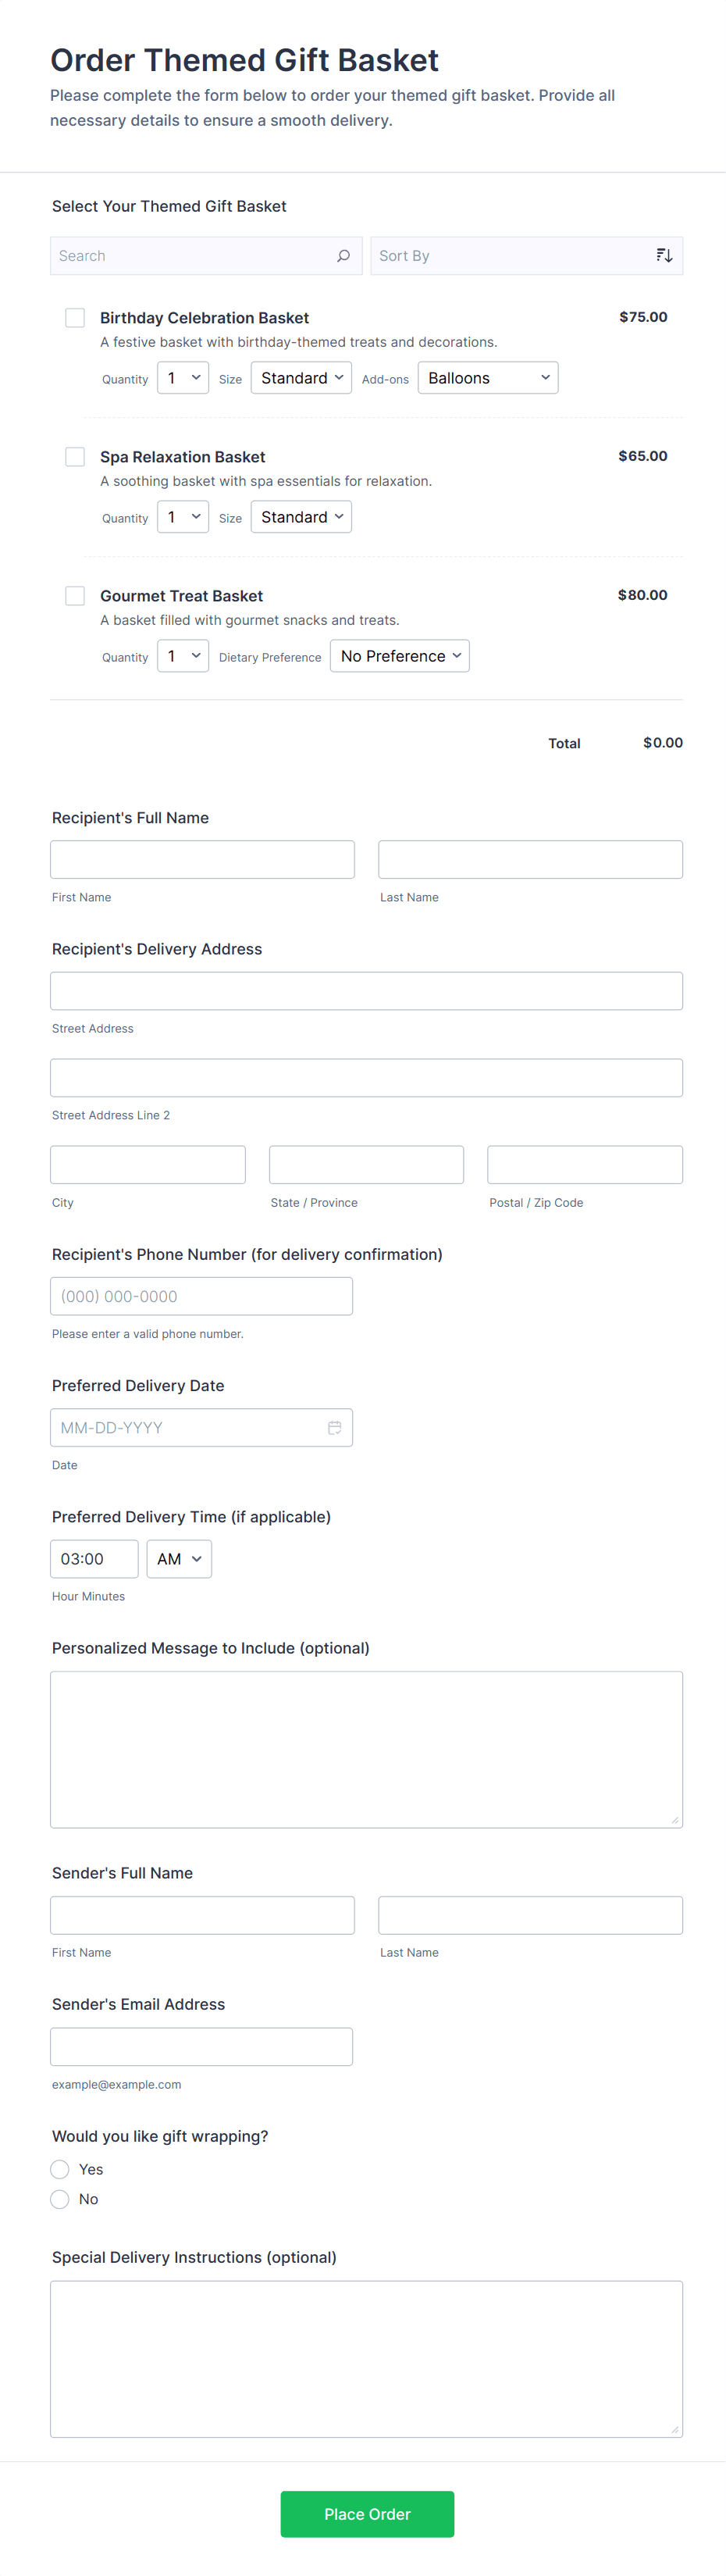Focus the recipient's phone number field

click(x=201, y=1296)
